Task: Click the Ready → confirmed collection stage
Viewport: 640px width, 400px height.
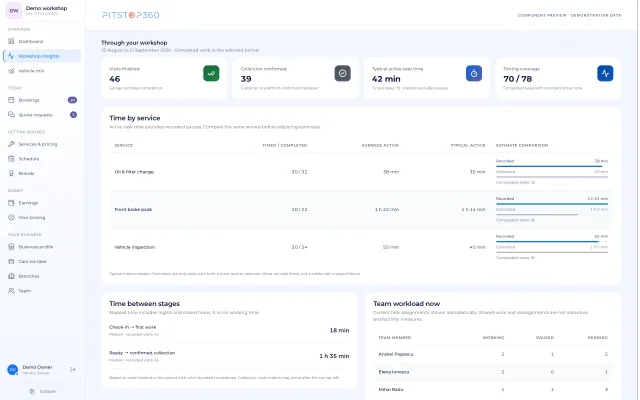Action: pyautogui.click(x=142, y=353)
